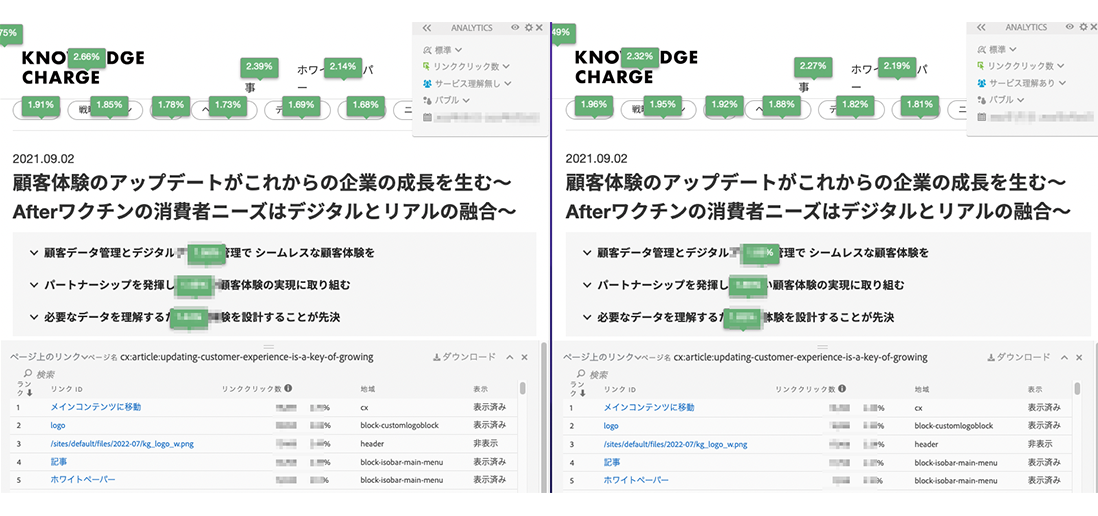Minimize left link table with caret icon
This screenshot has width=1098, height=516.
coord(510,357)
